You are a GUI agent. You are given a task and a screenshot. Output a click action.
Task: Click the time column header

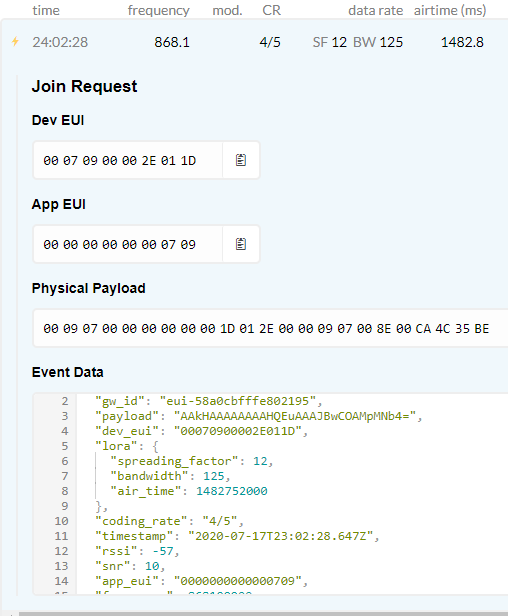point(46,10)
